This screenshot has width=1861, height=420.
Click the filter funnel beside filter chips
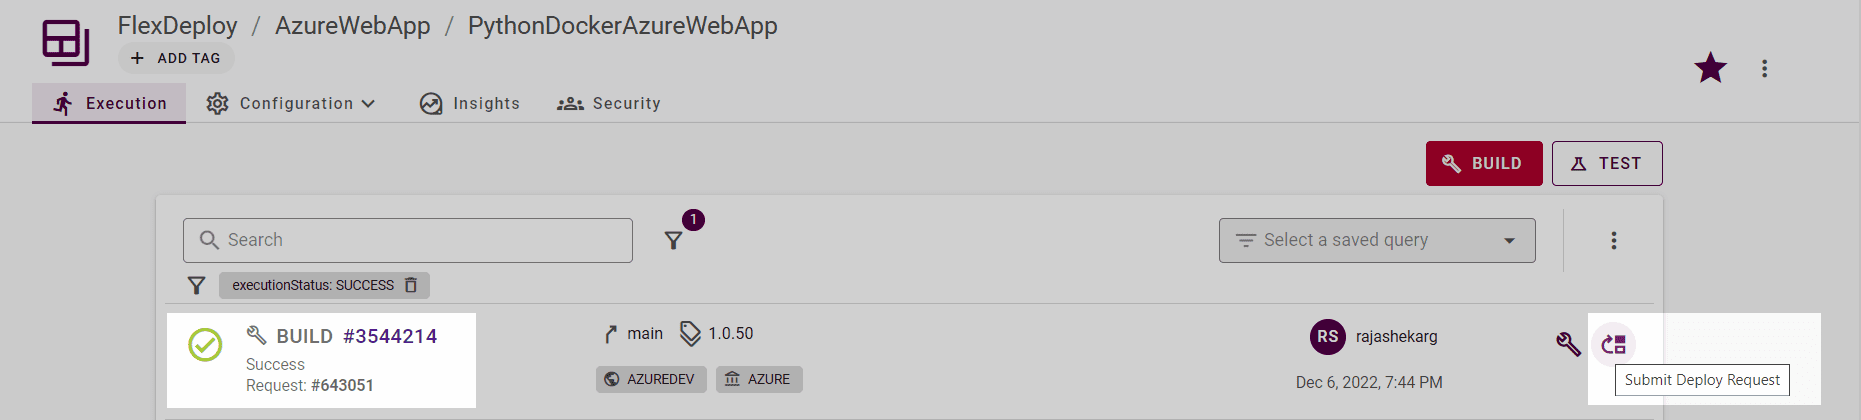point(196,286)
